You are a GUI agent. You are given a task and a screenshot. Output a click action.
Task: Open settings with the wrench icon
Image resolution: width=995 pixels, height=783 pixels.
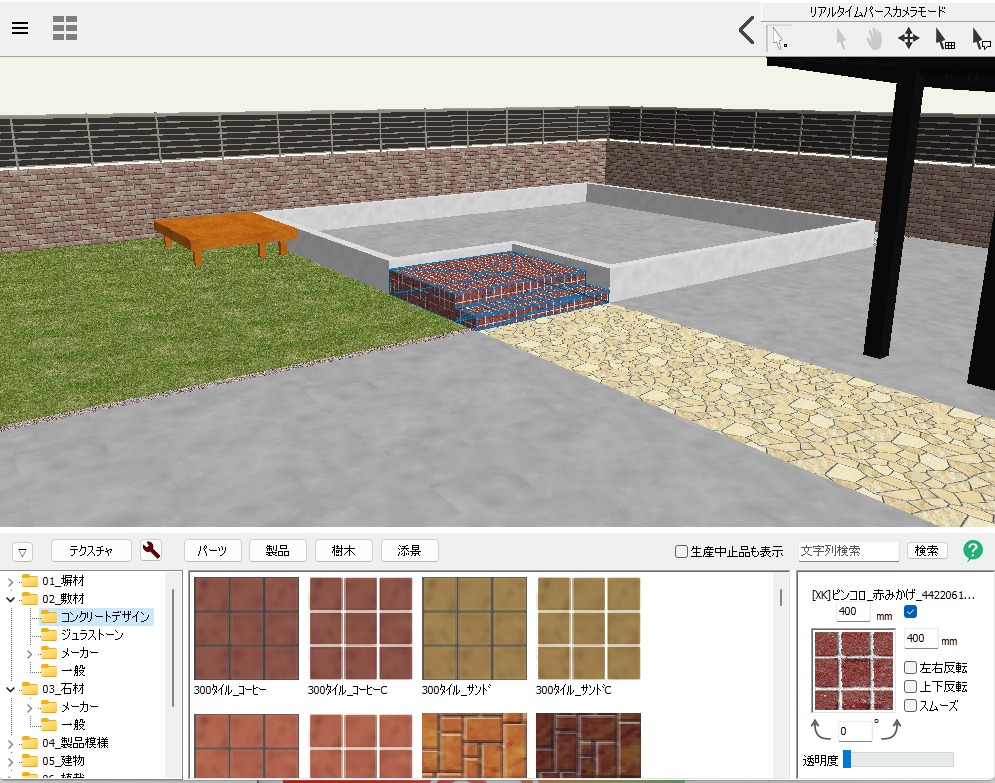[x=151, y=550]
